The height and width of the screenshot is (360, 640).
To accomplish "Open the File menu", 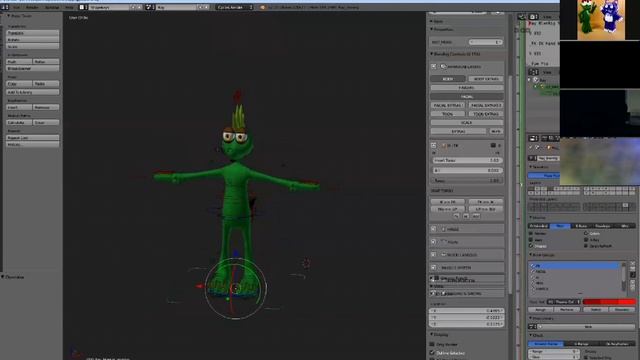I will point(16,7).
